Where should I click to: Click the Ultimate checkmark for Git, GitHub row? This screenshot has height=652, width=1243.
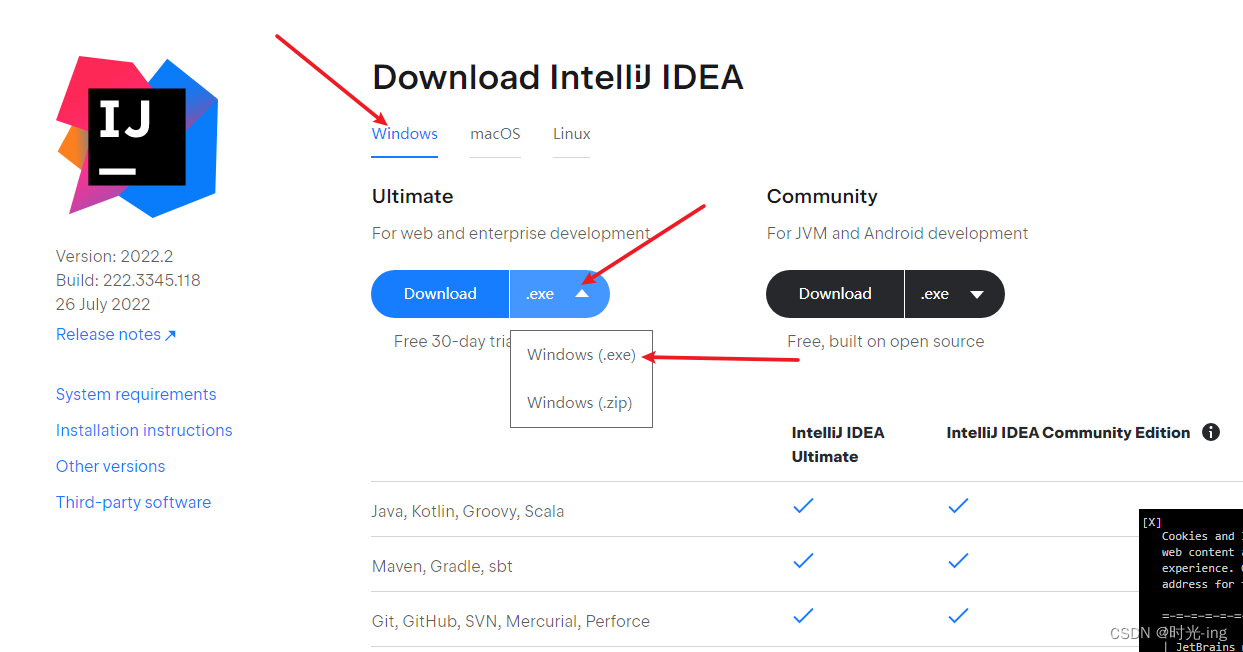(x=803, y=616)
